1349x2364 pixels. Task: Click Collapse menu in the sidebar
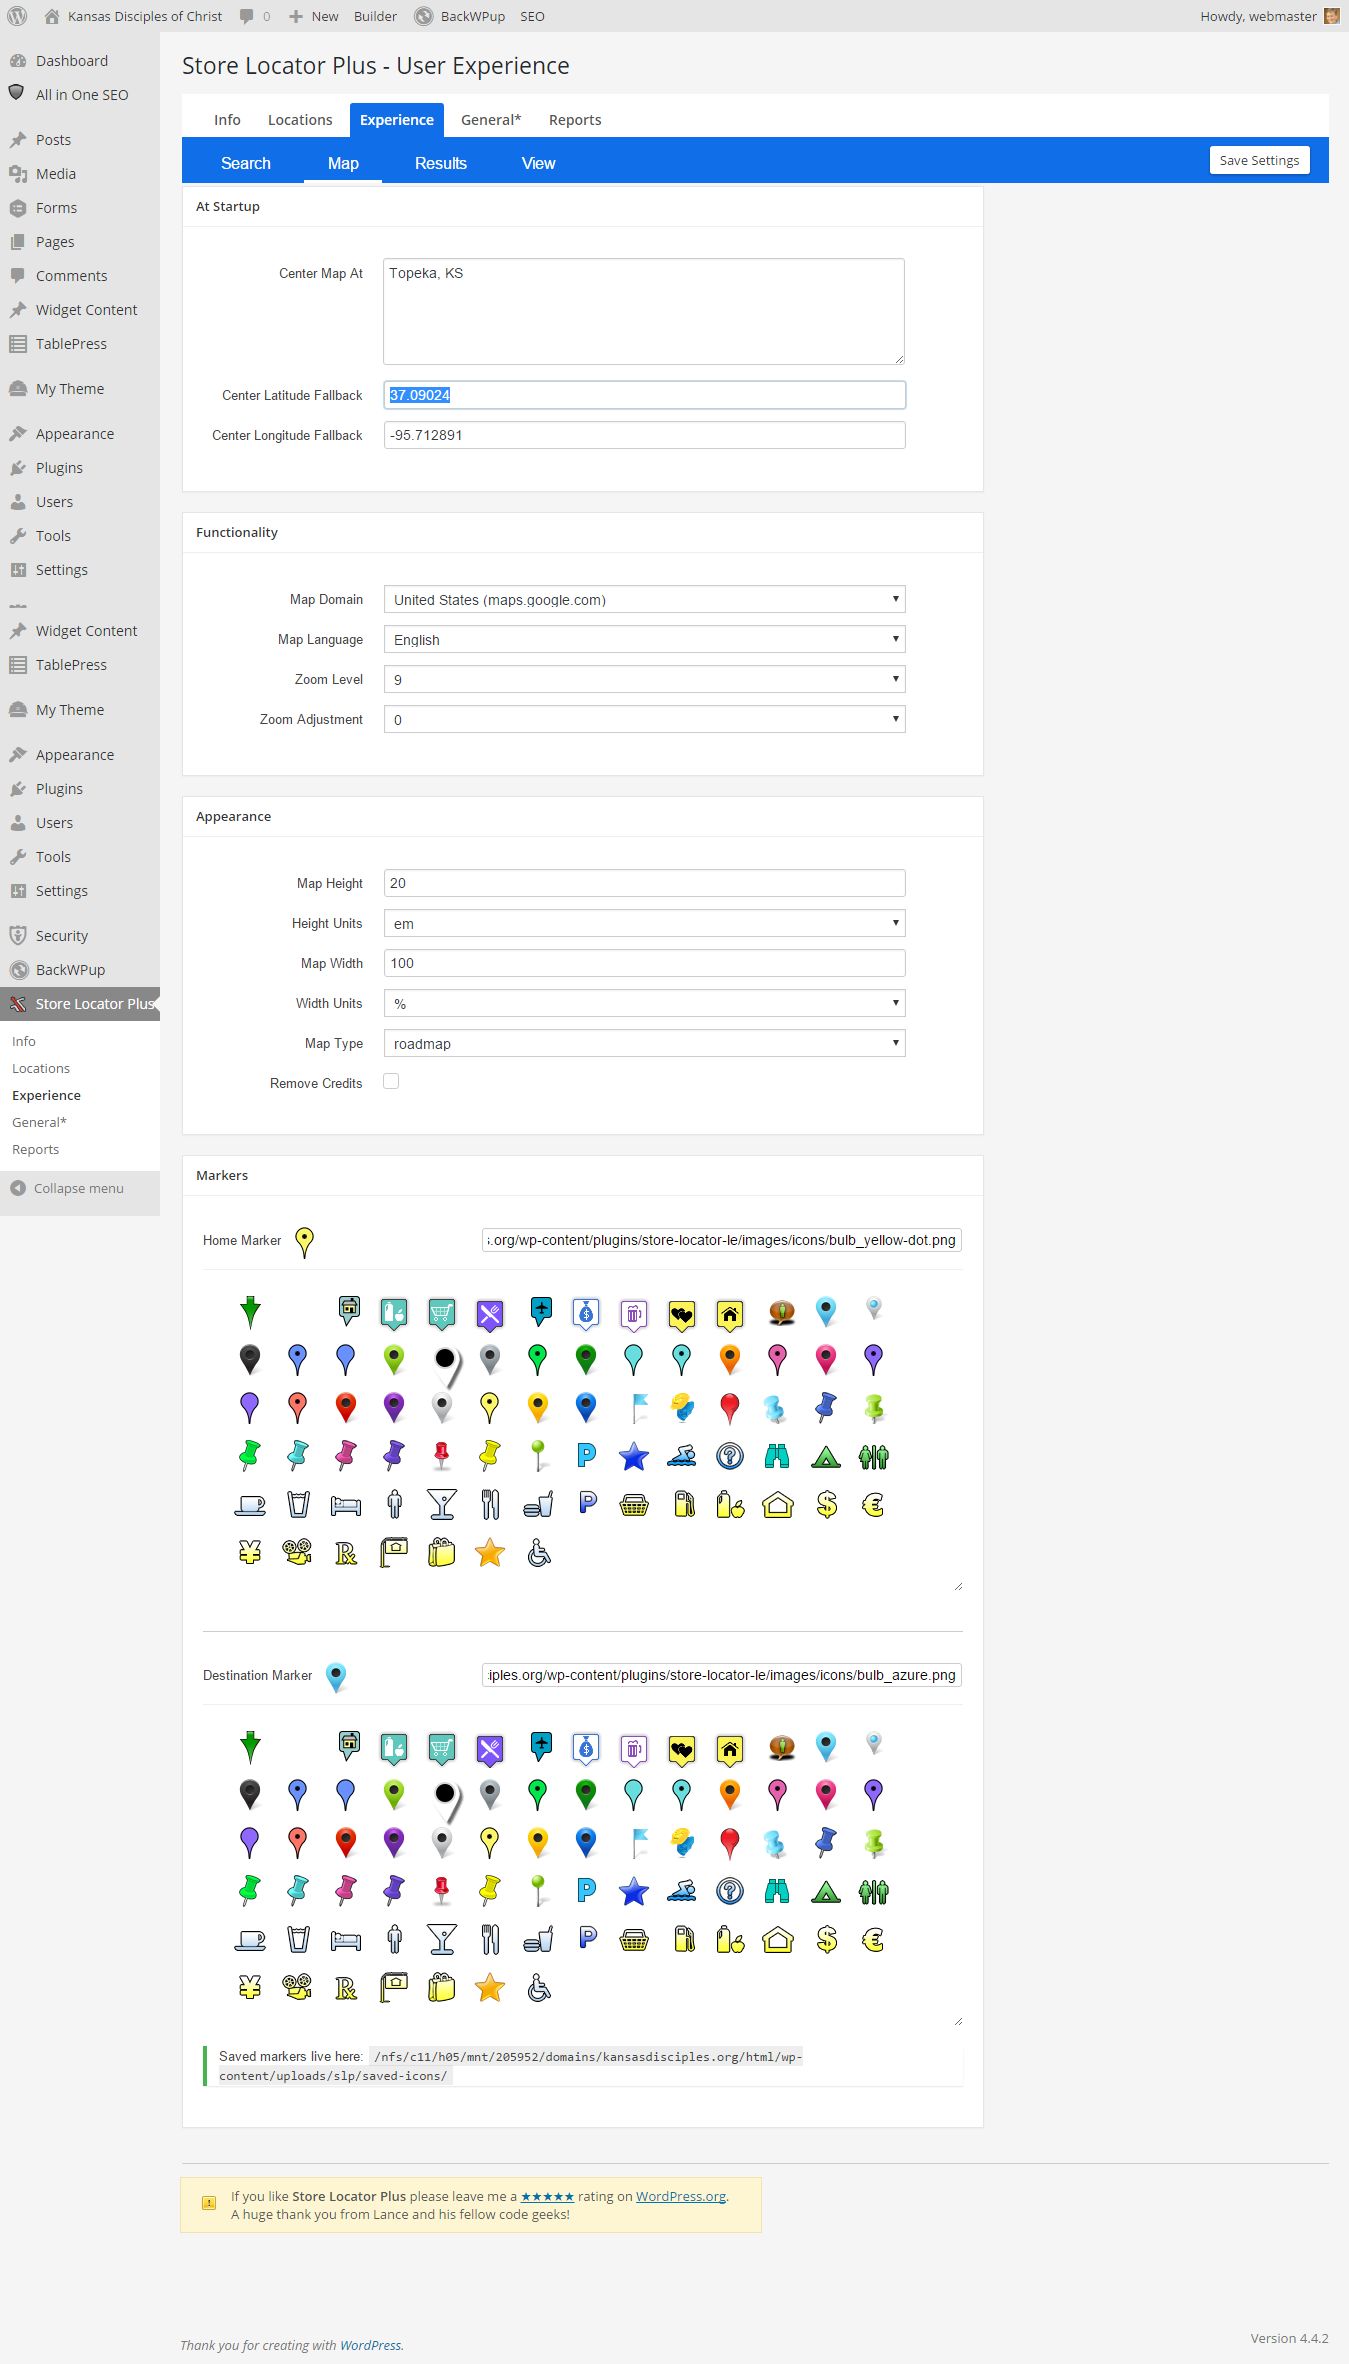(68, 1188)
